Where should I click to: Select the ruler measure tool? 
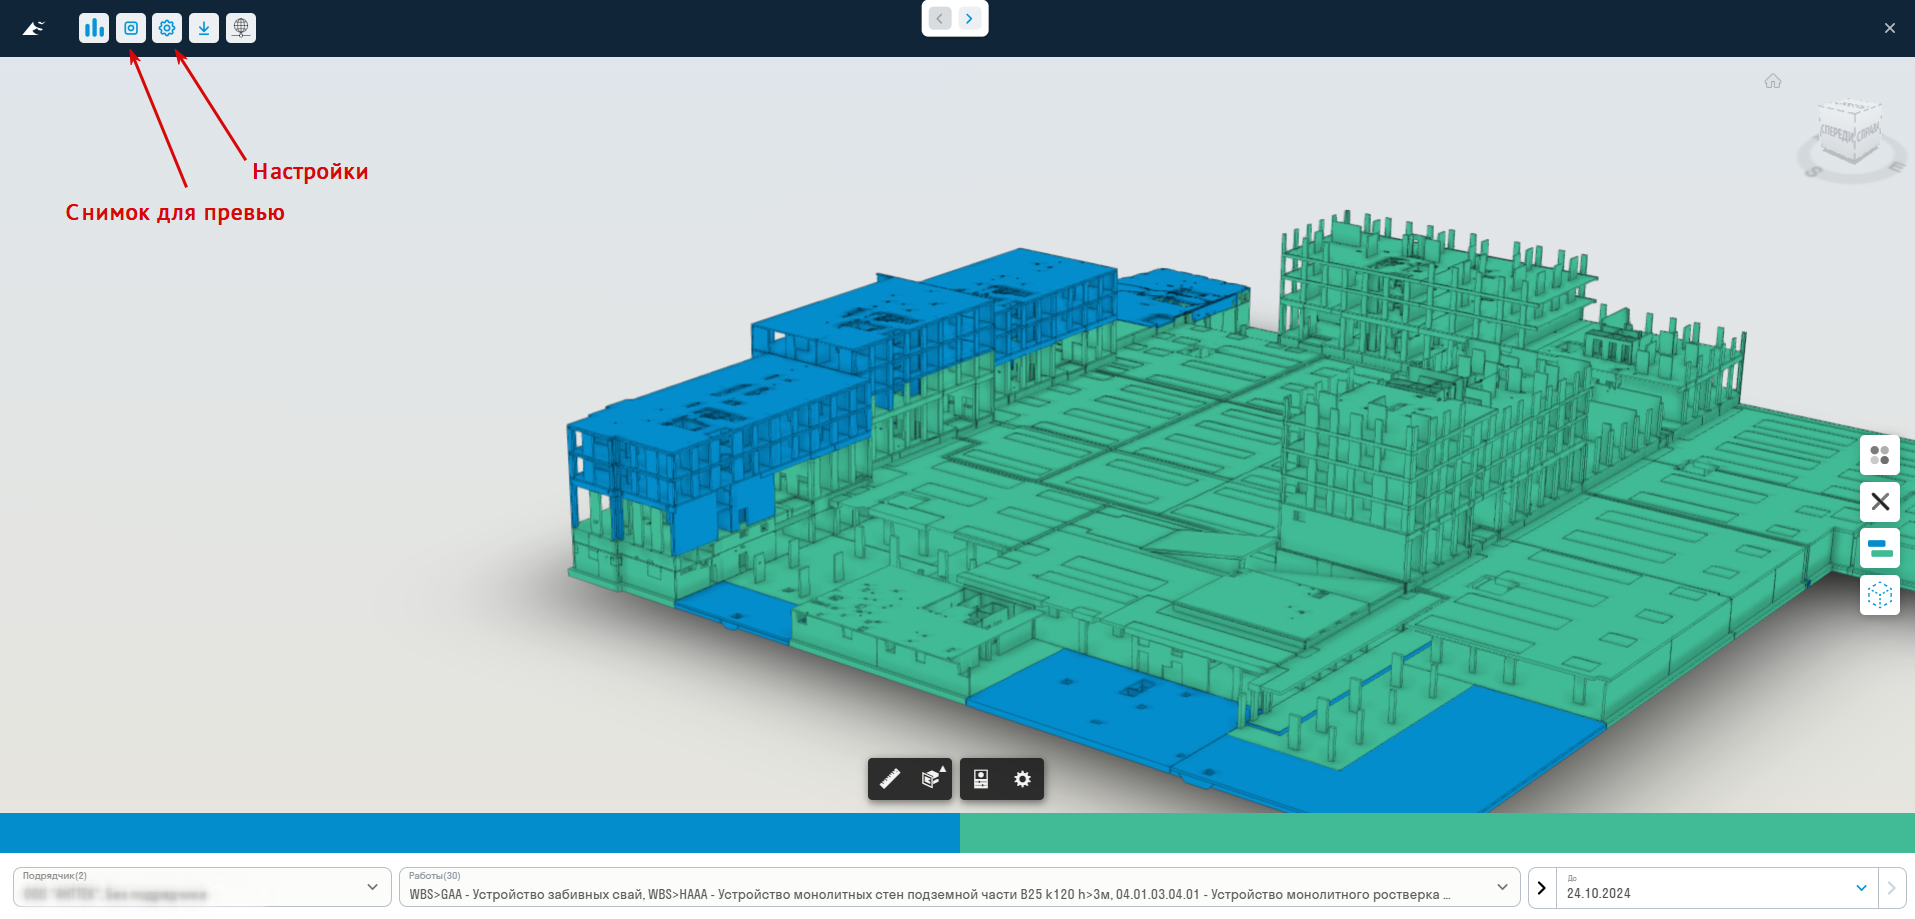tap(890, 779)
